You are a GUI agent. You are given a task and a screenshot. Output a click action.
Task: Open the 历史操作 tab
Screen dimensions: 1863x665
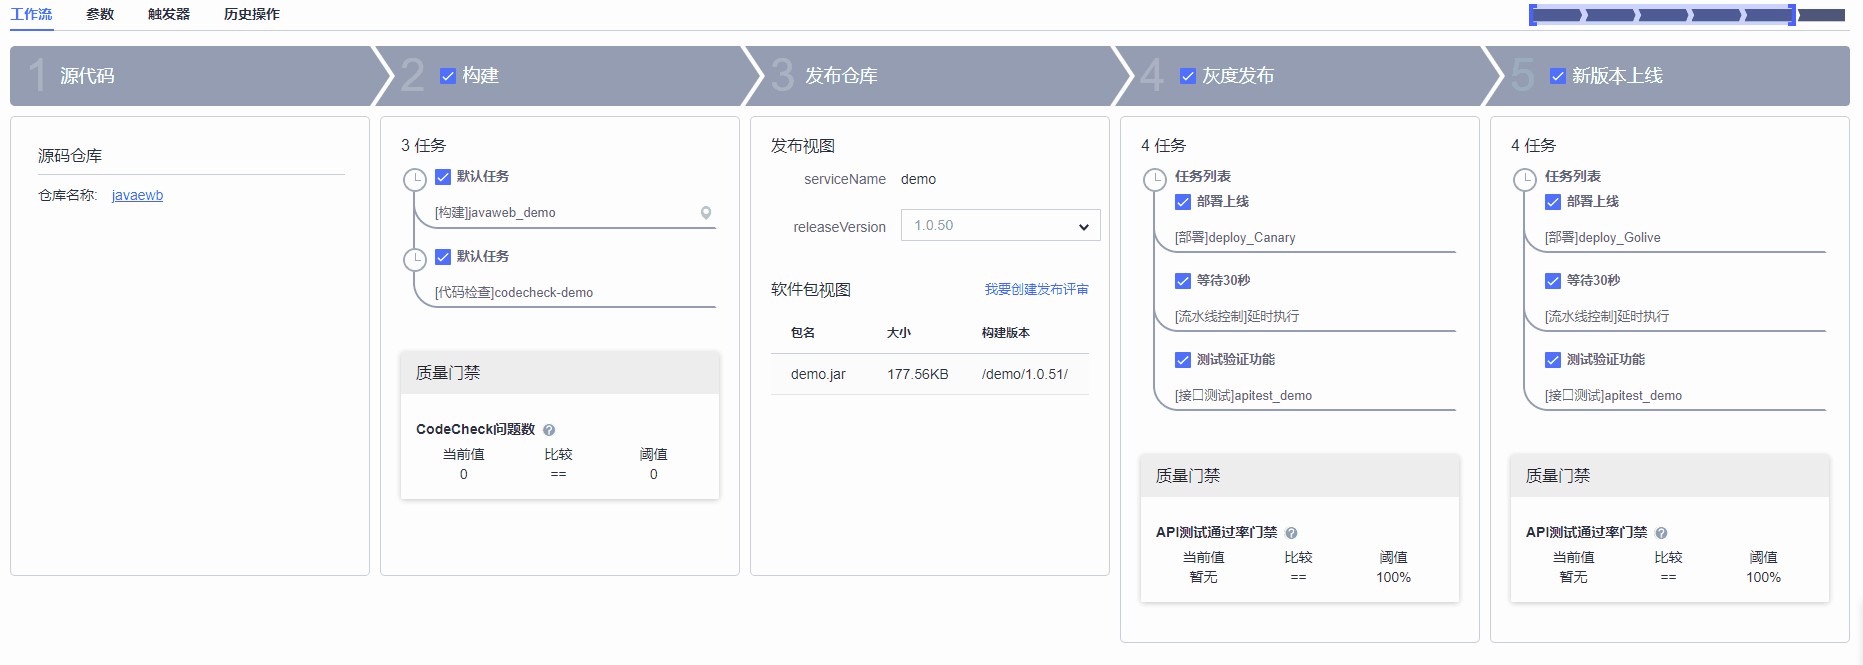[x=251, y=14]
